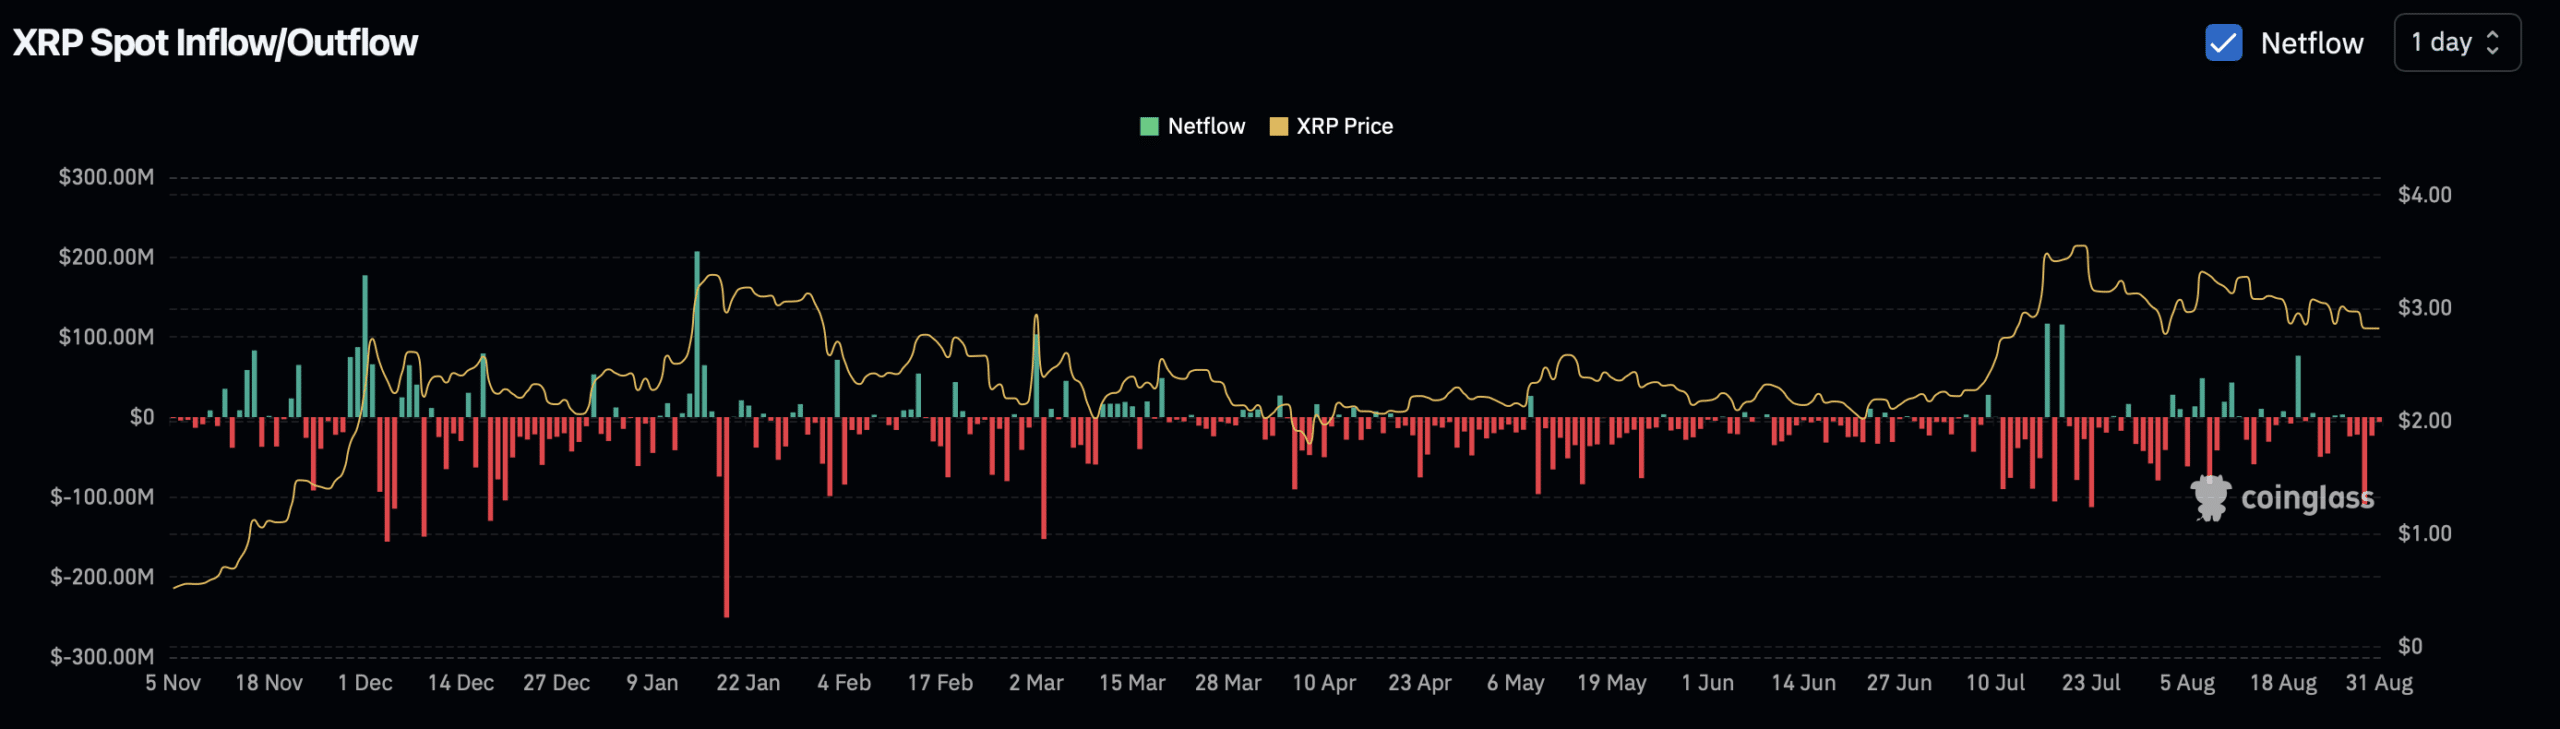This screenshot has height=729, width=2560.
Task: Open the 1 day interval dropdown
Action: [x=2455, y=43]
